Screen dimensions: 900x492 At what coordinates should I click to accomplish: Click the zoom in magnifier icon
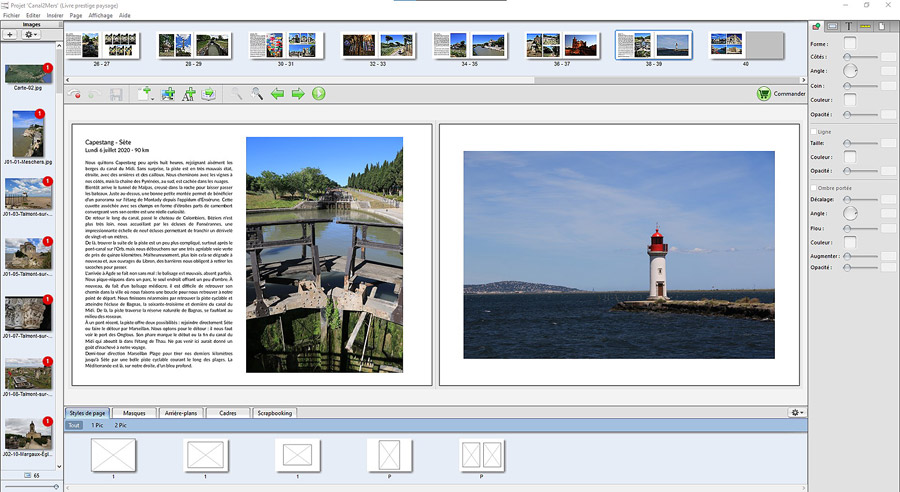pos(257,94)
